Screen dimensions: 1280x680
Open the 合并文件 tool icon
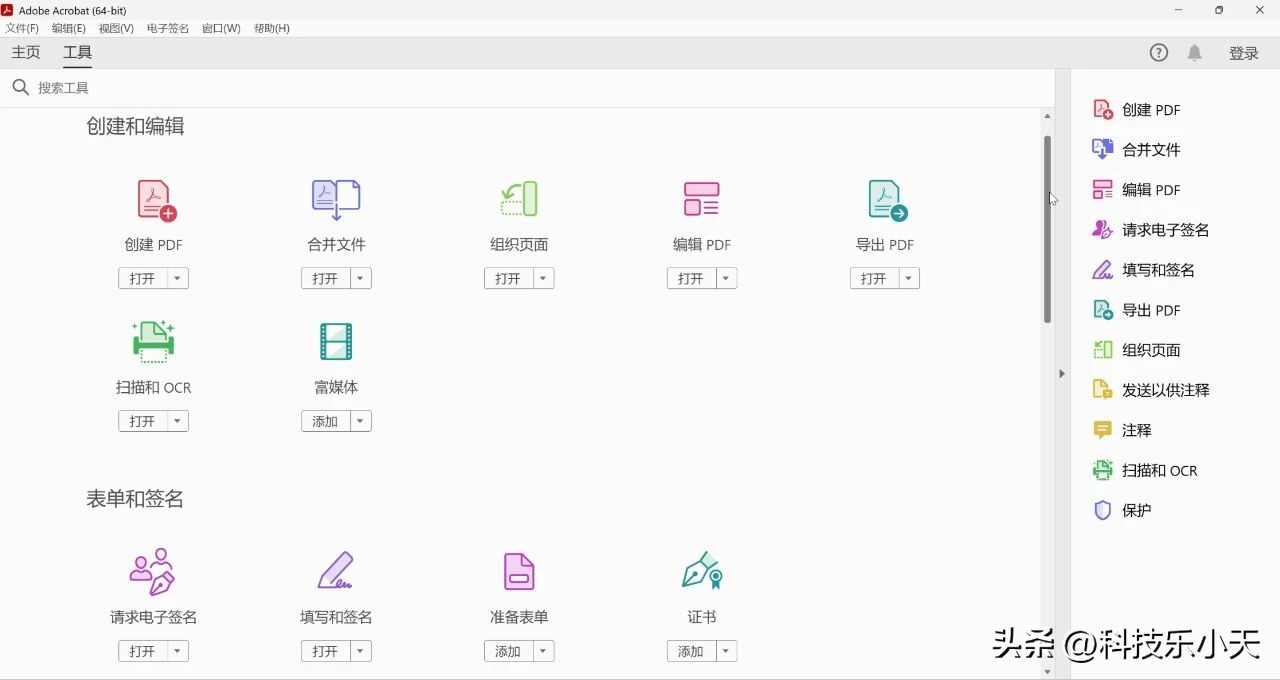[x=336, y=199]
